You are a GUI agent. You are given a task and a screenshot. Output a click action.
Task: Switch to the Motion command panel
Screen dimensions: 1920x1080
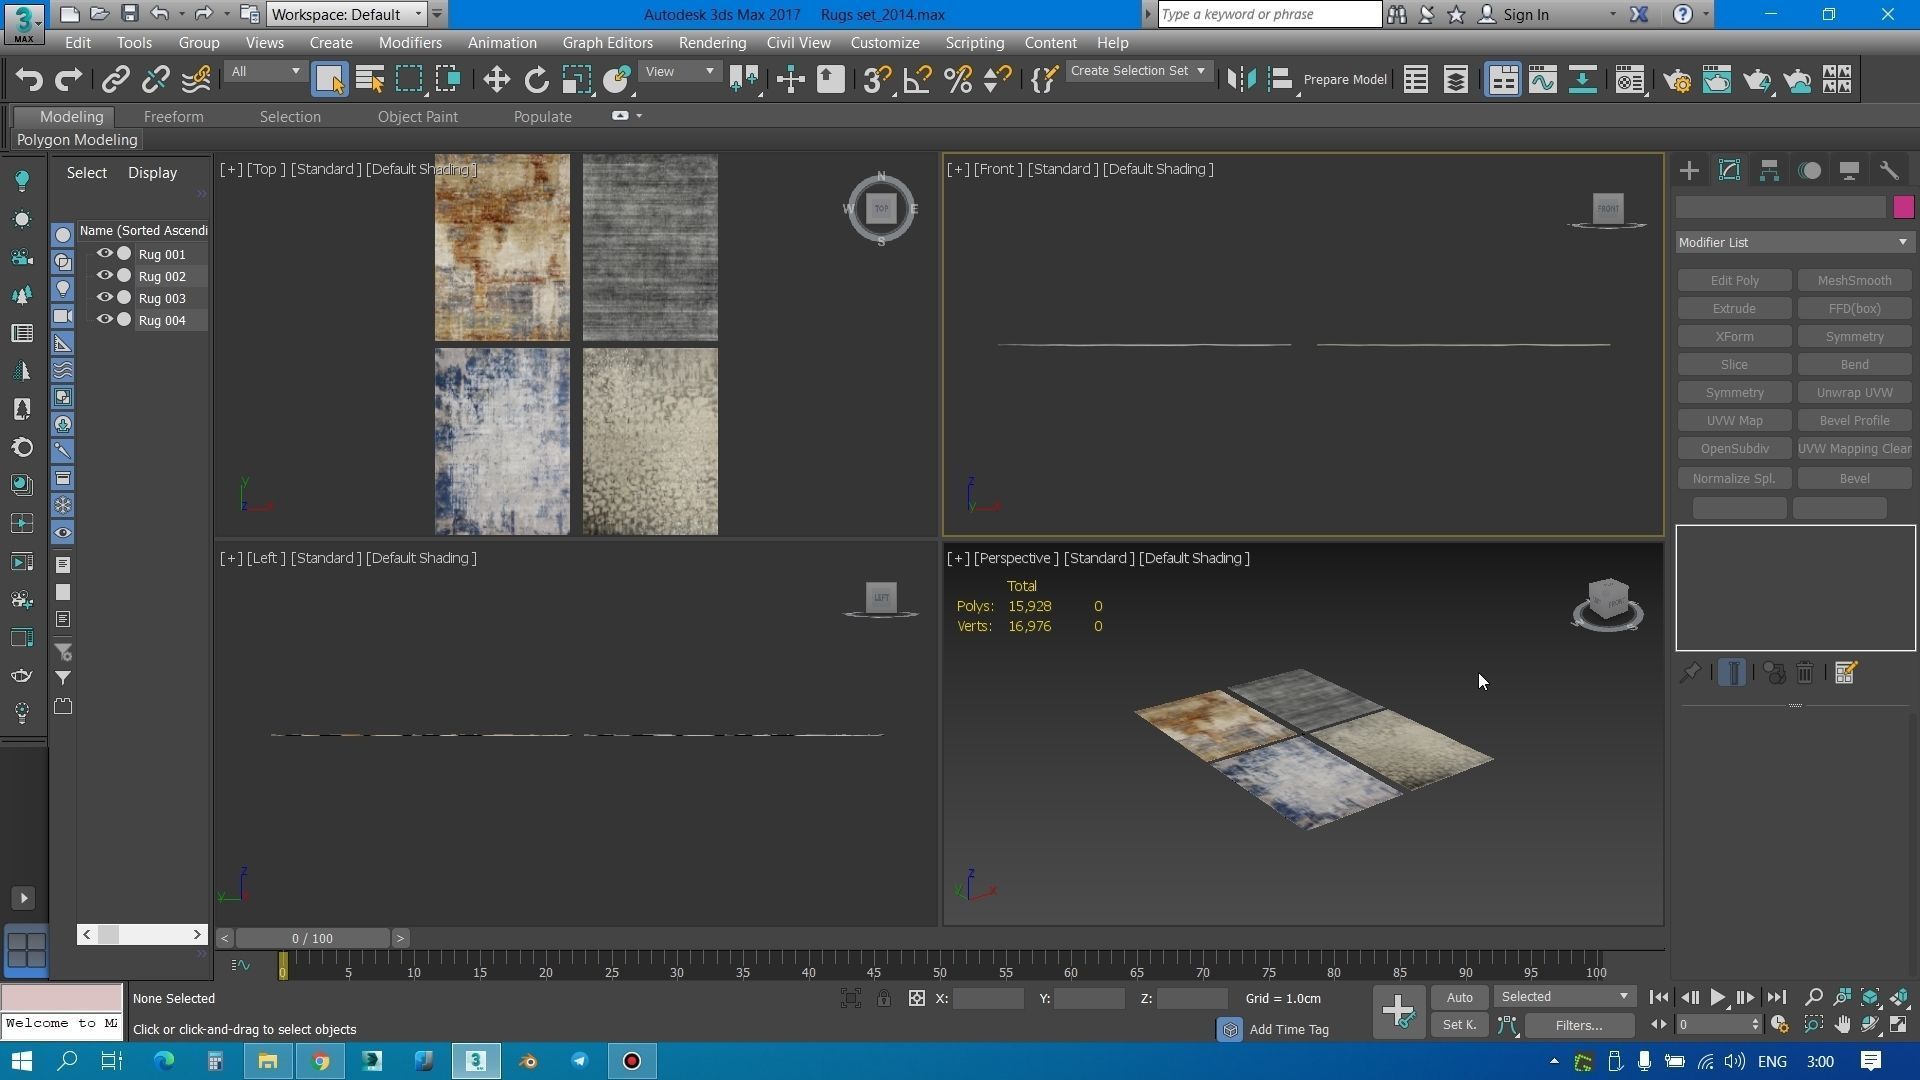click(x=1809, y=171)
